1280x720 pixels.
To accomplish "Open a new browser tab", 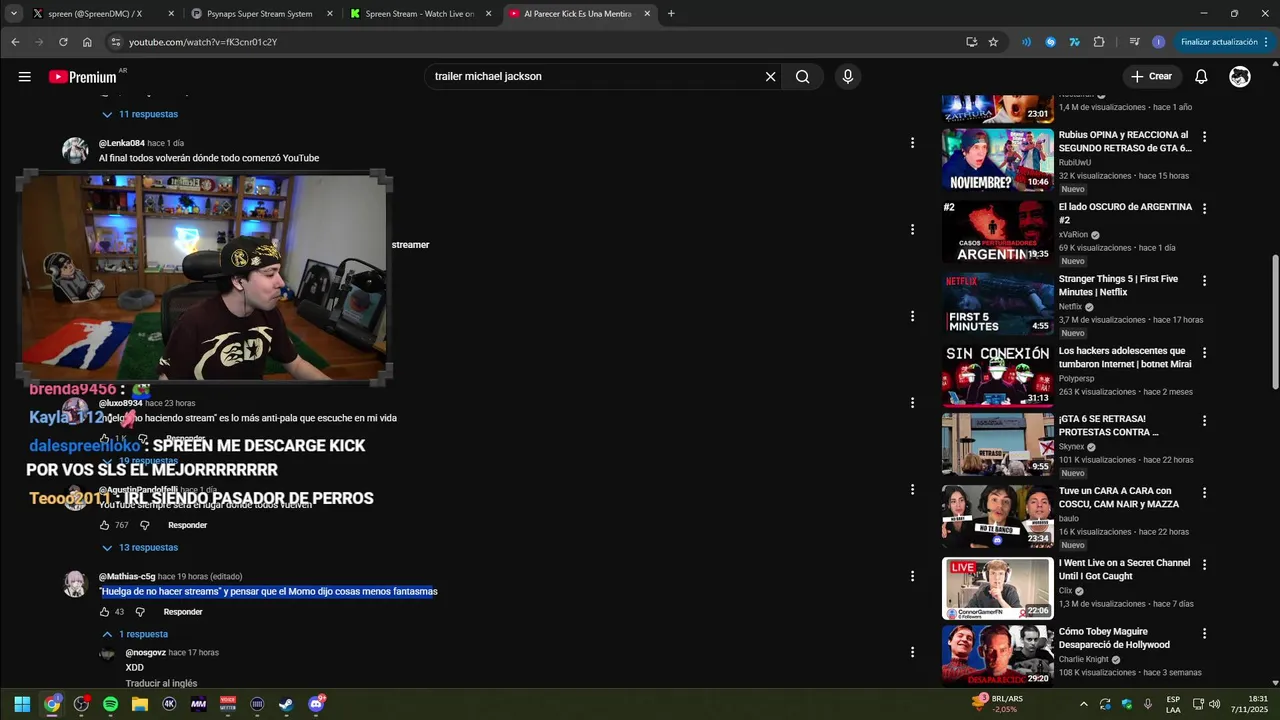I will click(x=671, y=14).
